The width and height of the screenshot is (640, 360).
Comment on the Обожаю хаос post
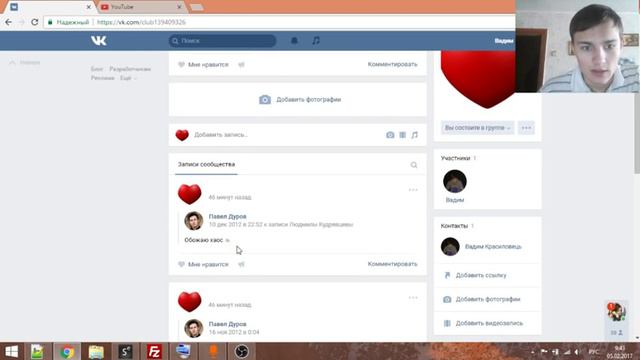pos(392,264)
